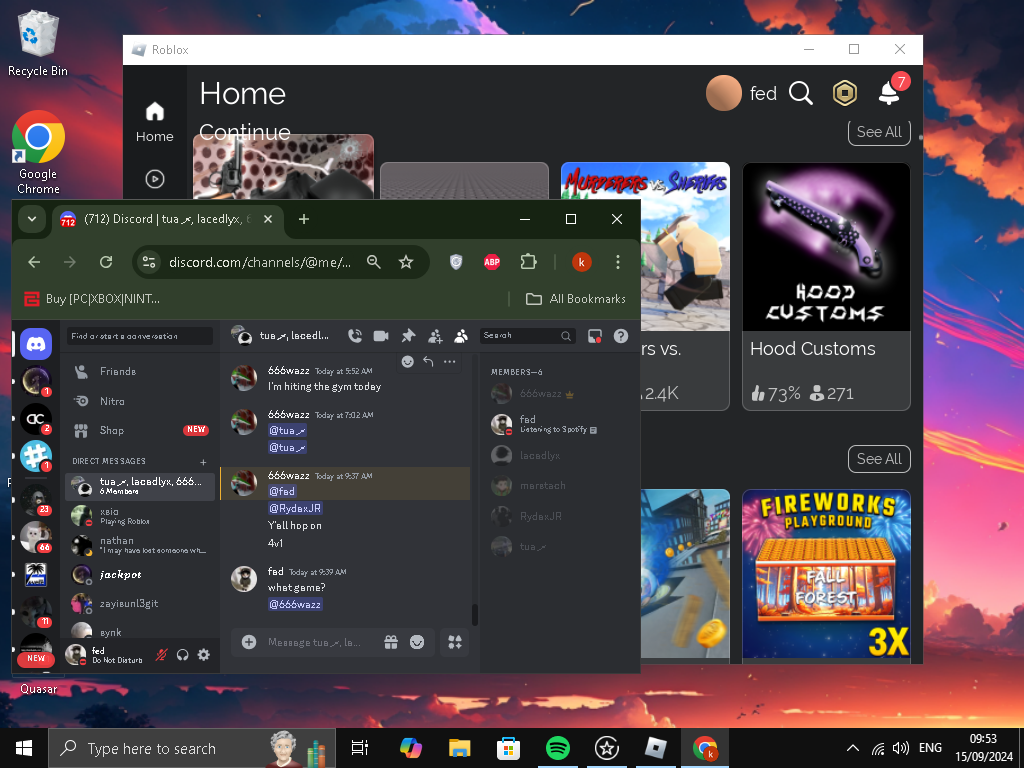Open the xeio direct message
Image resolution: width=1024 pixels, height=768 pixels.
[140, 516]
